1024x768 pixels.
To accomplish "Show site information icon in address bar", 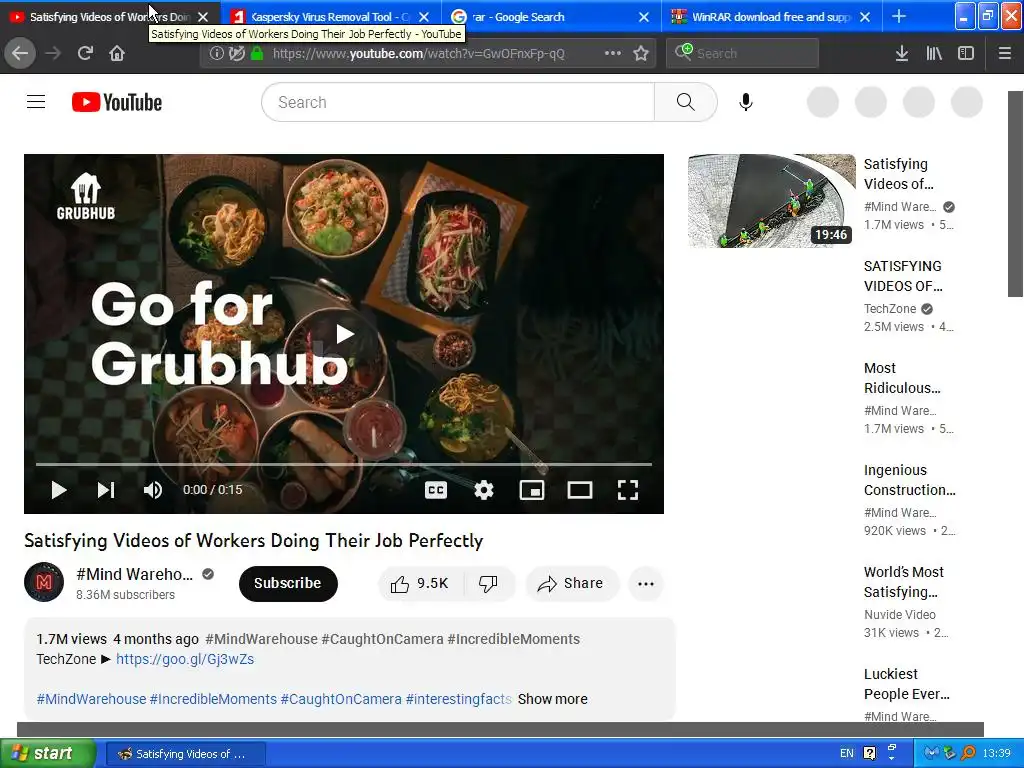I will pos(216,54).
